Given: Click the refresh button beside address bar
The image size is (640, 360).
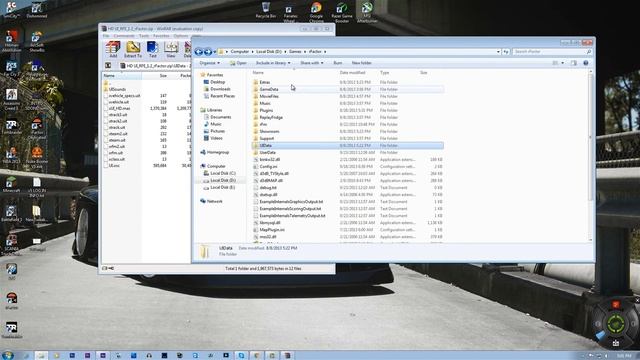Looking at the screenshot, I should pyautogui.click(x=506, y=52).
